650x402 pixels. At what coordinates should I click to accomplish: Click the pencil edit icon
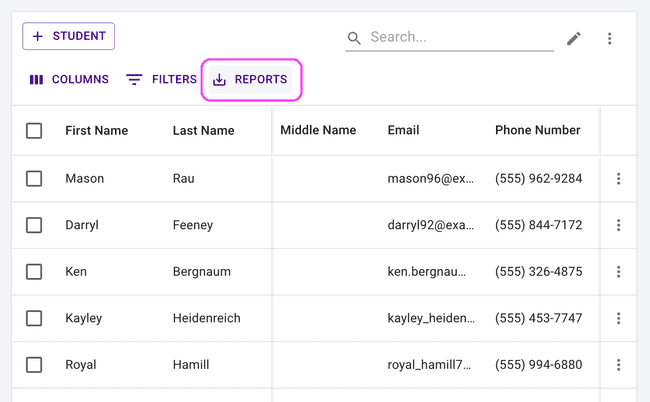pyautogui.click(x=573, y=38)
